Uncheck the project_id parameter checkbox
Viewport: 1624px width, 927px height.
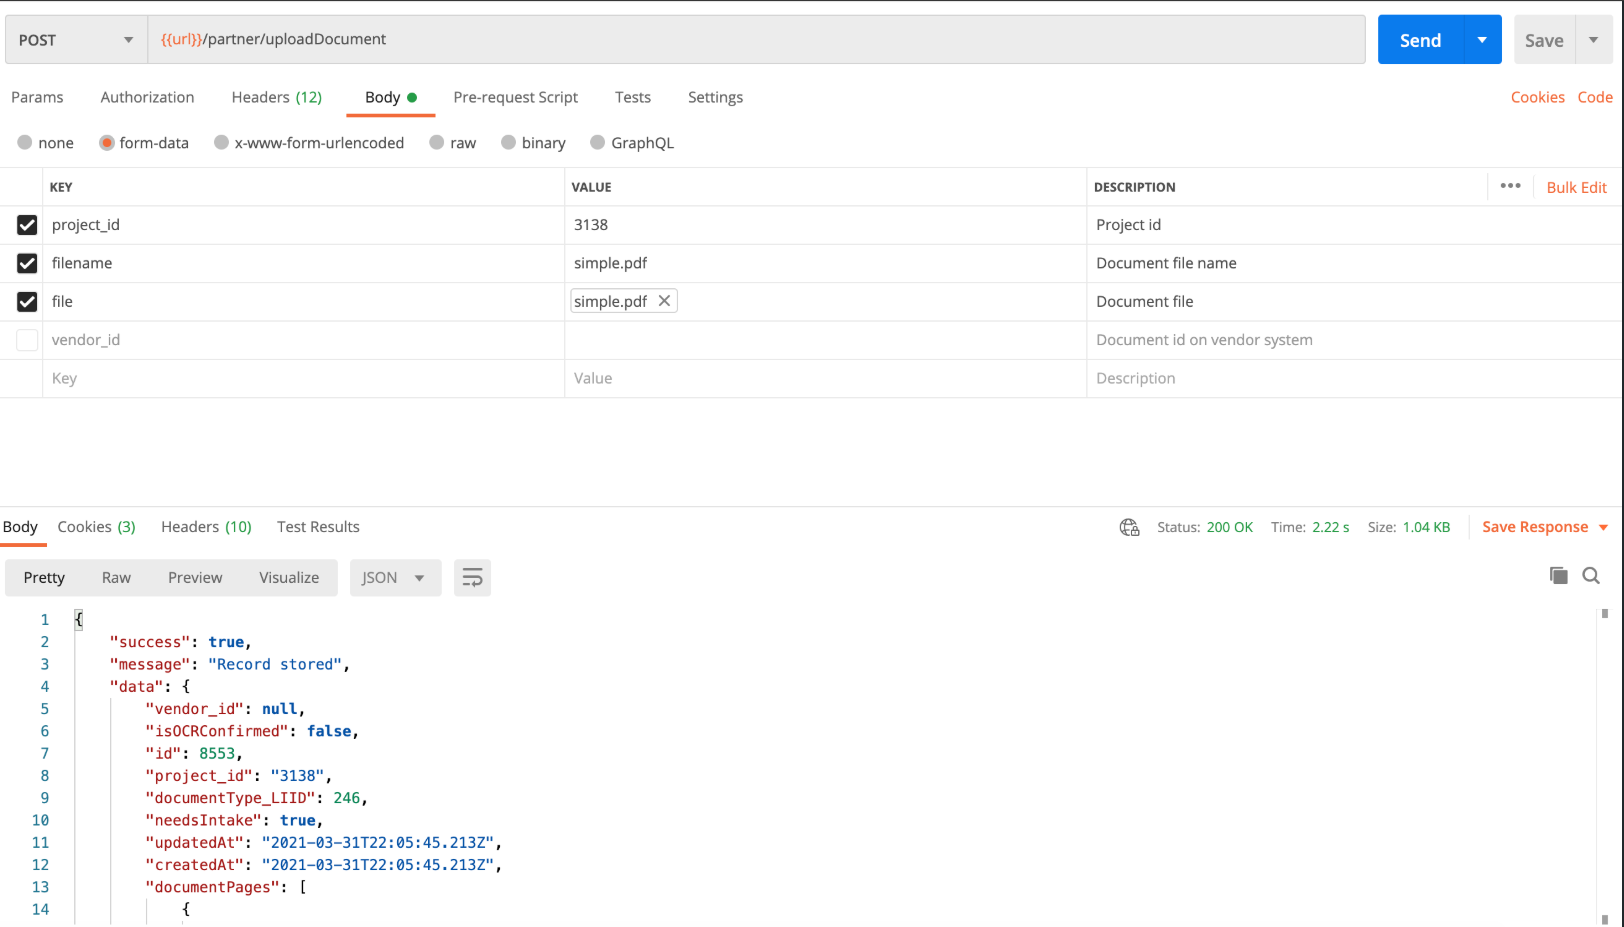tap(27, 225)
